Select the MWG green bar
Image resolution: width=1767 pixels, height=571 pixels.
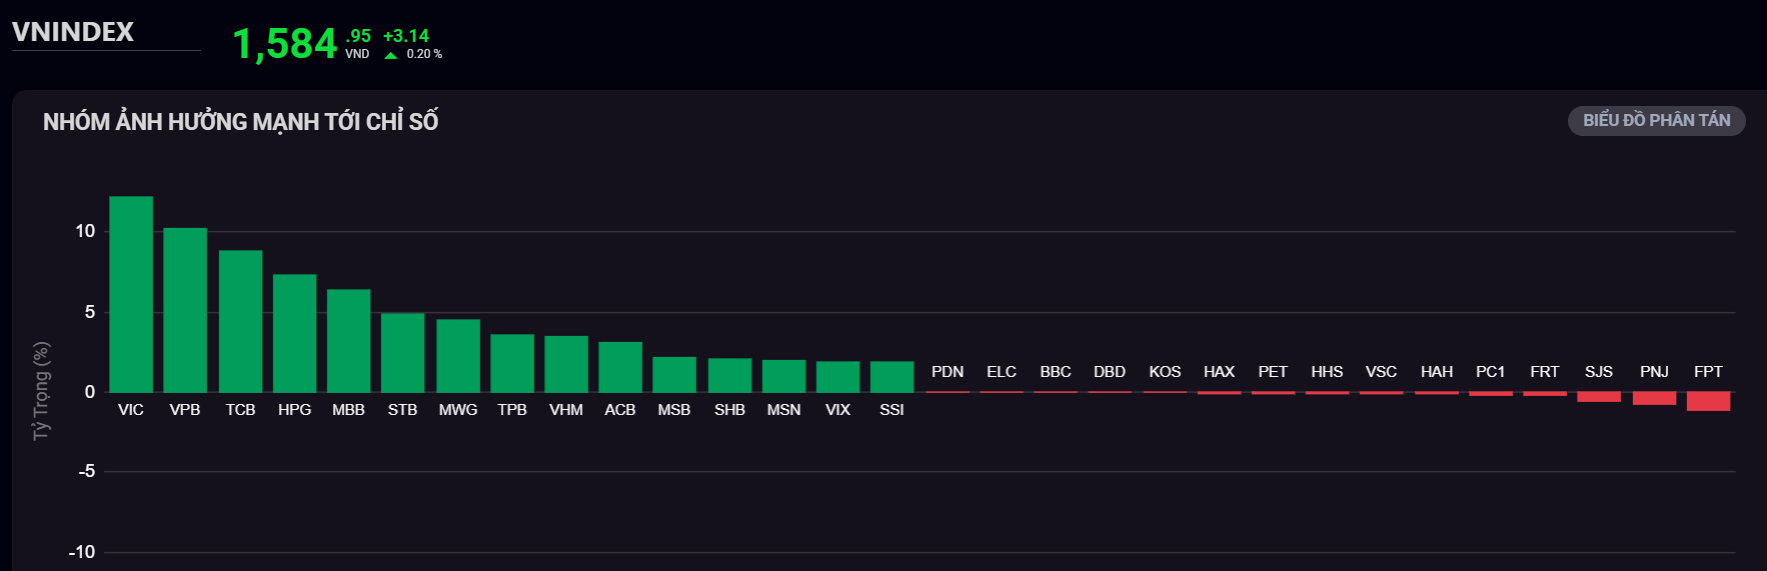click(x=458, y=356)
